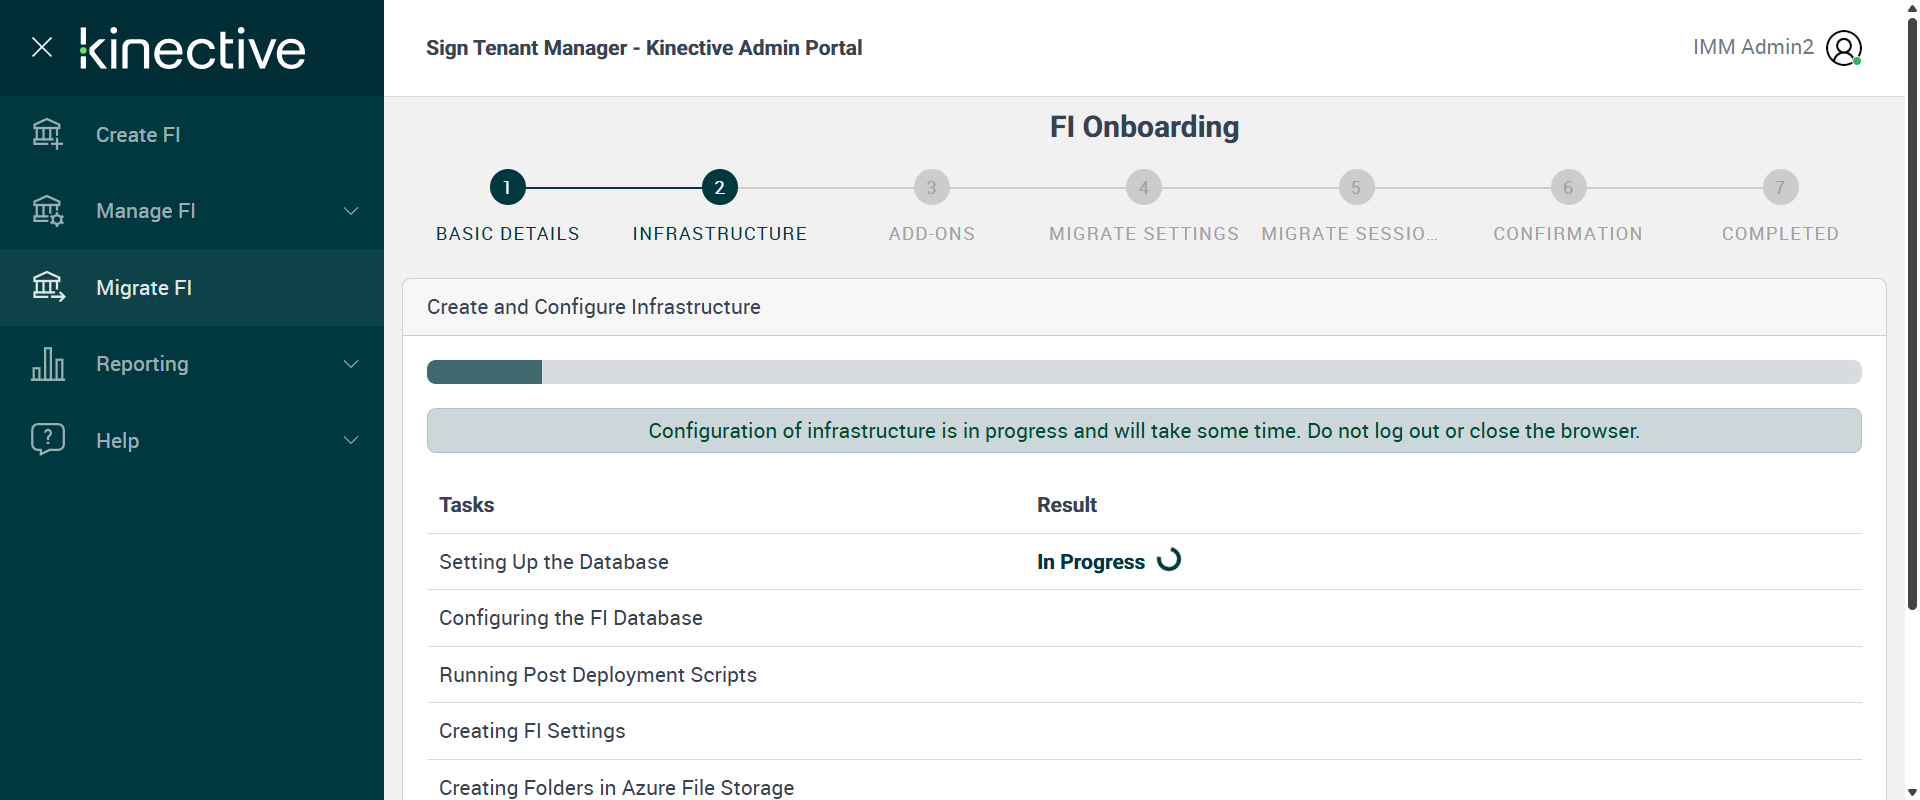Click the IMM Admin2 username
The height and width of the screenshot is (800, 1920).
pyautogui.click(x=1752, y=47)
